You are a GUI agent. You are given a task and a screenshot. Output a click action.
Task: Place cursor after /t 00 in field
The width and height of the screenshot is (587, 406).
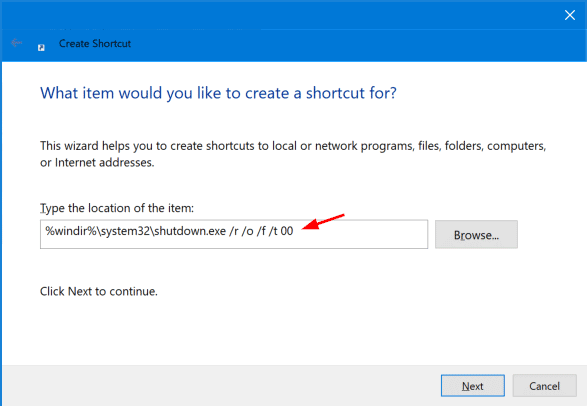click(x=294, y=231)
